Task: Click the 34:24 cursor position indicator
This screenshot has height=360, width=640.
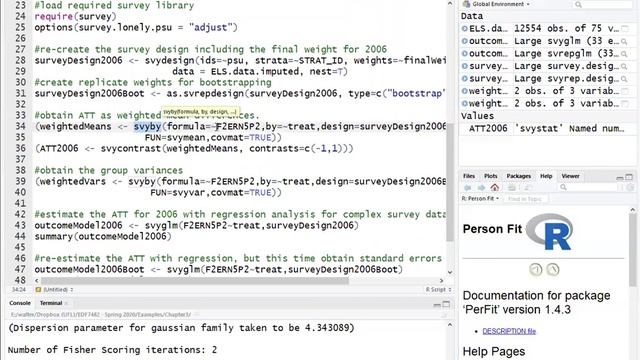Action: click(x=19, y=289)
